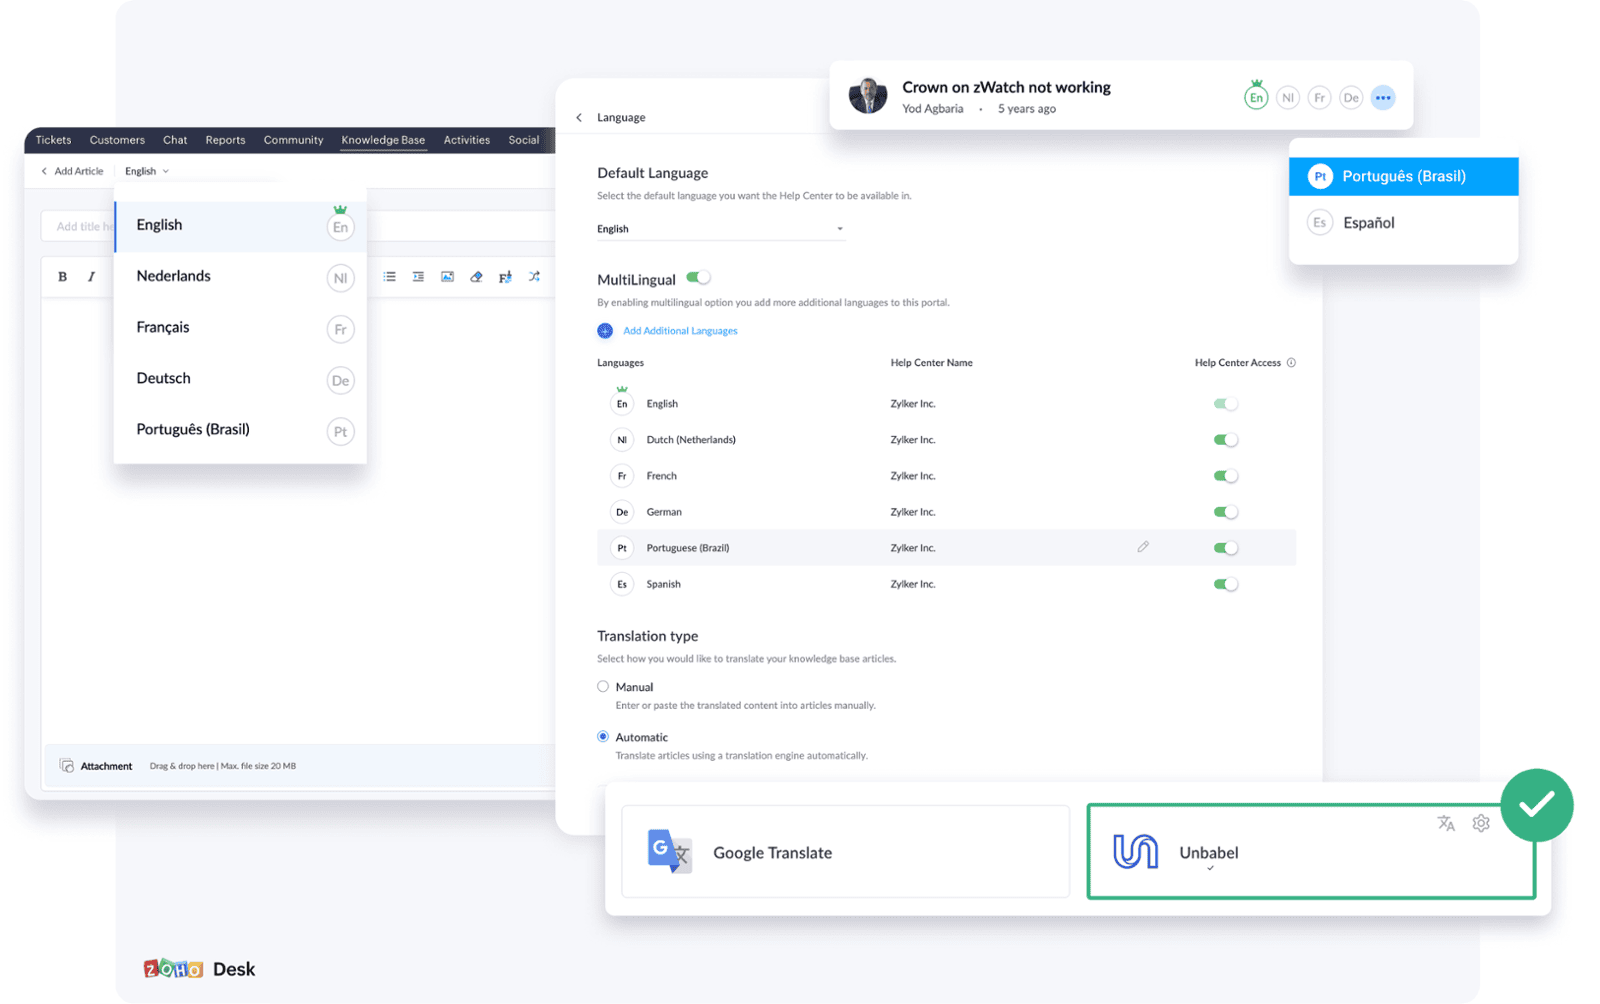Insert an image using the editor toolbar
This screenshot has height=1004, width=1600.
[447, 277]
